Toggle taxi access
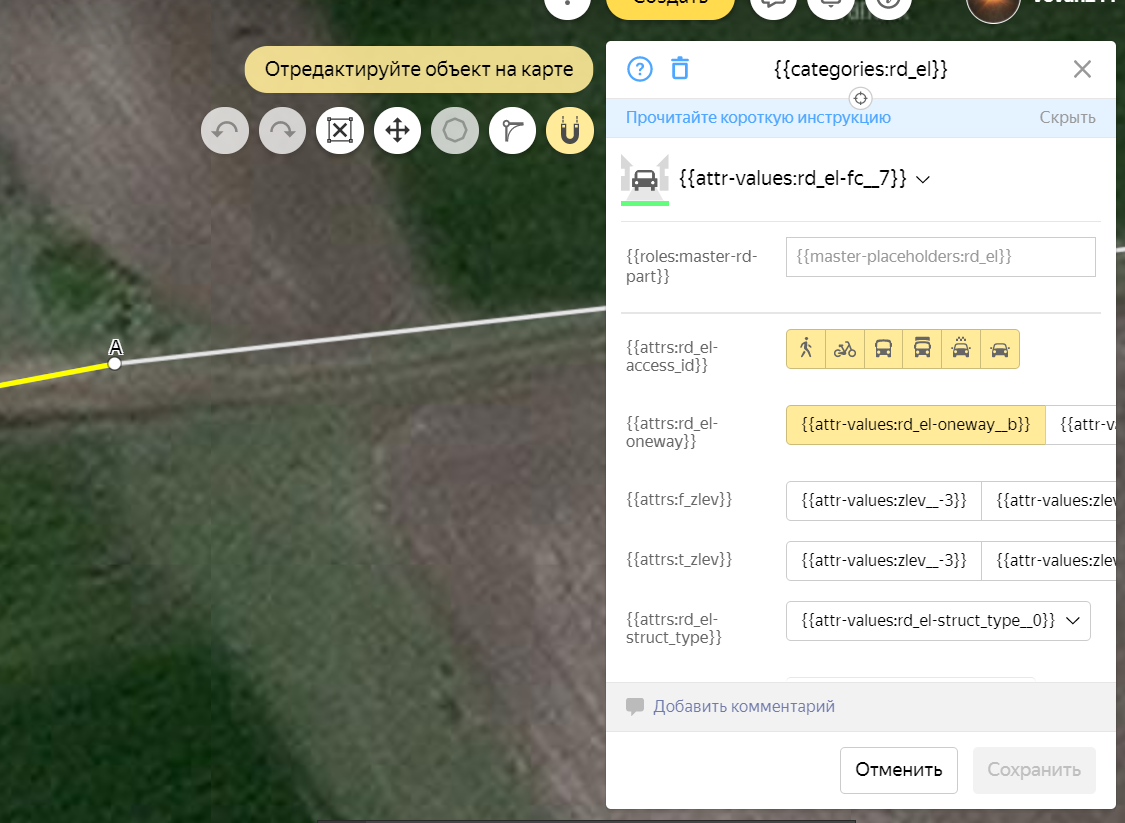Image resolution: width=1125 pixels, height=823 pixels. pos(961,349)
